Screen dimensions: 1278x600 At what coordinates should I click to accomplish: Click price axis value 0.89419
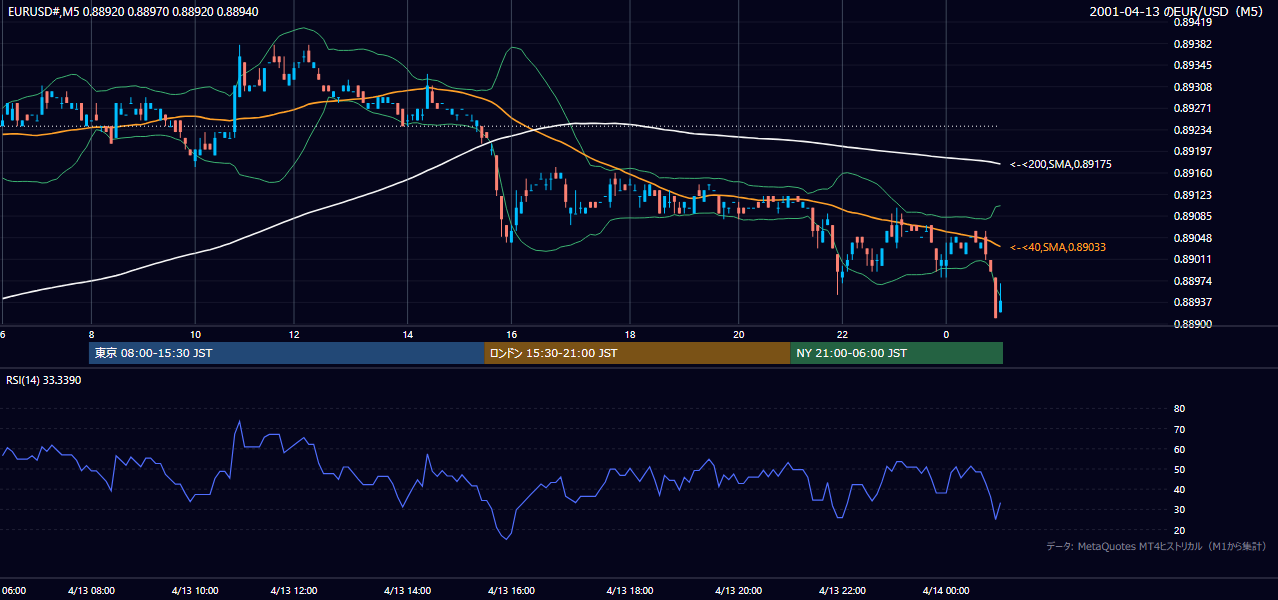point(1192,22)
